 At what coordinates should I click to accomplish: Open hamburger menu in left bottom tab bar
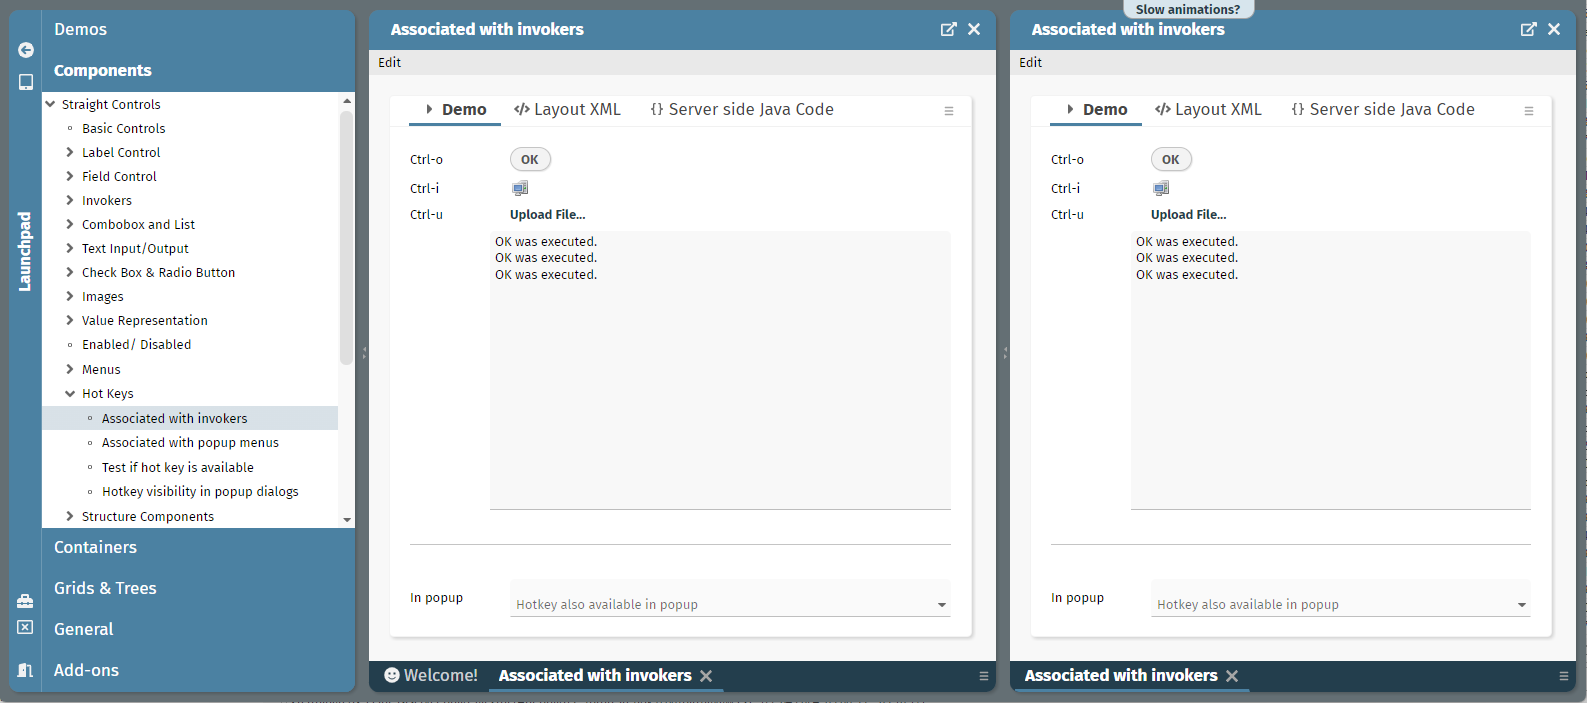tap(983, 676)
